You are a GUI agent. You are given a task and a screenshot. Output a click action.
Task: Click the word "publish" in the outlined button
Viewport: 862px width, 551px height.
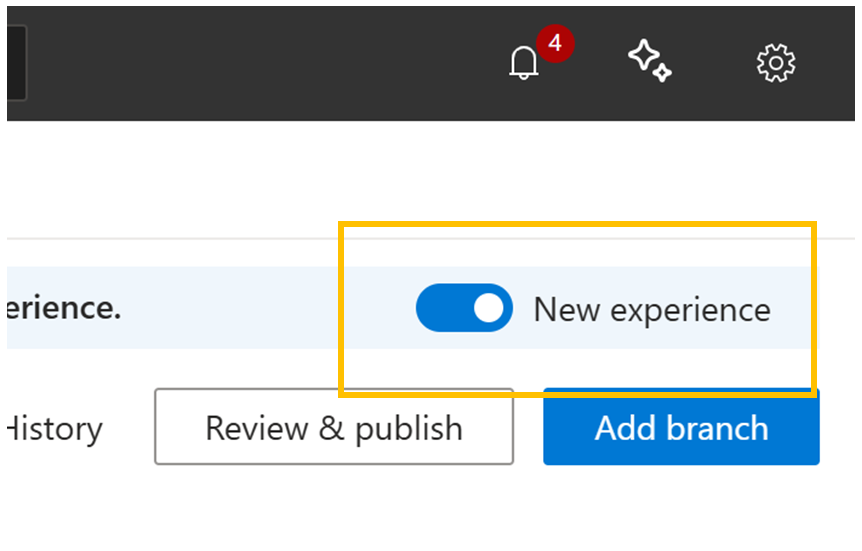pos(408,428)
